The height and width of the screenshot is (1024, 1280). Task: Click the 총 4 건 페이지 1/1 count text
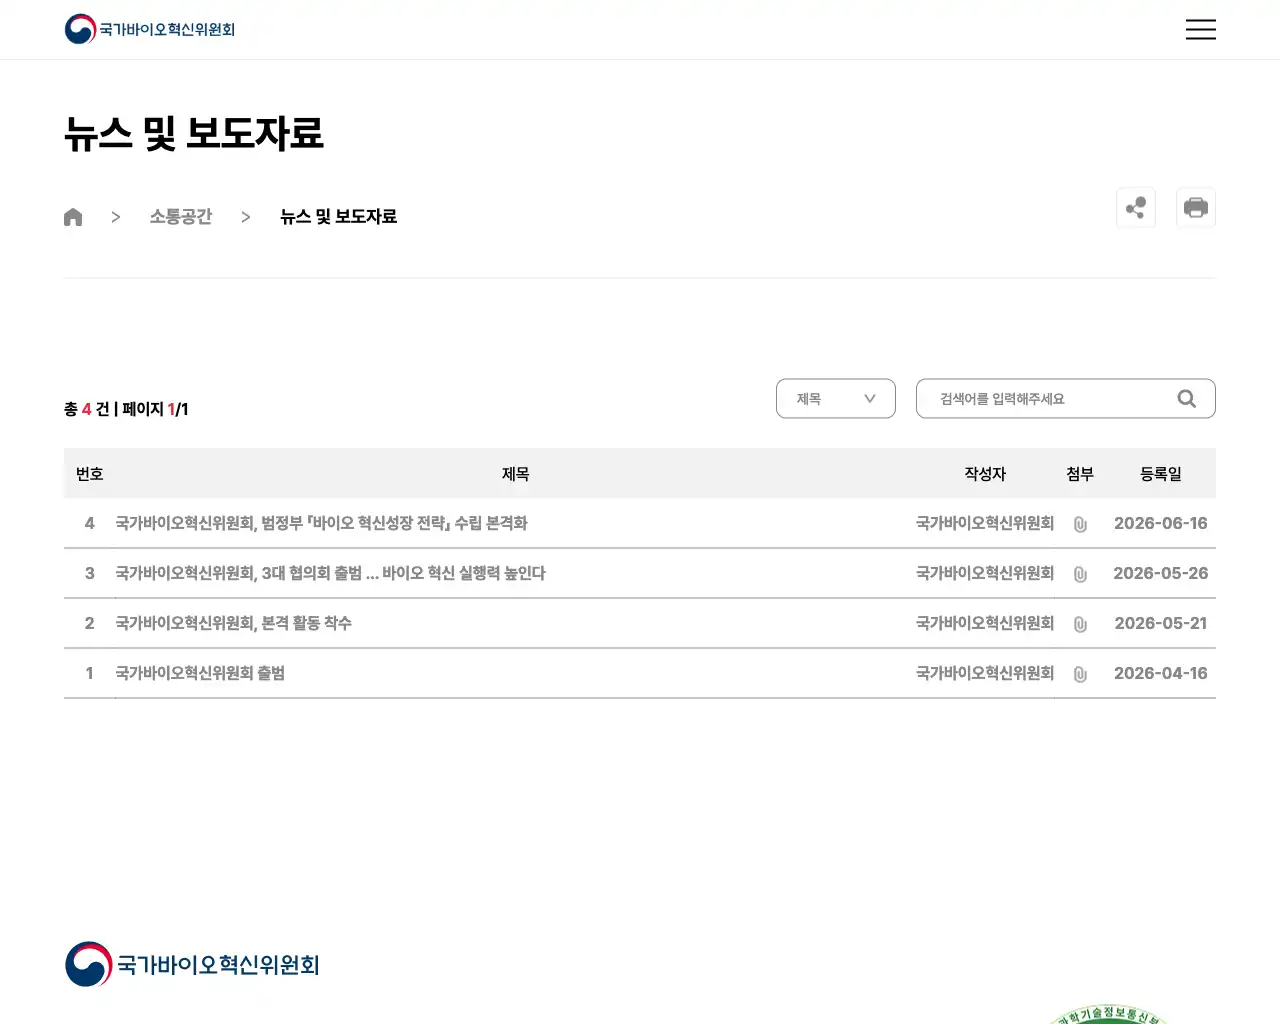pos(126,409)
